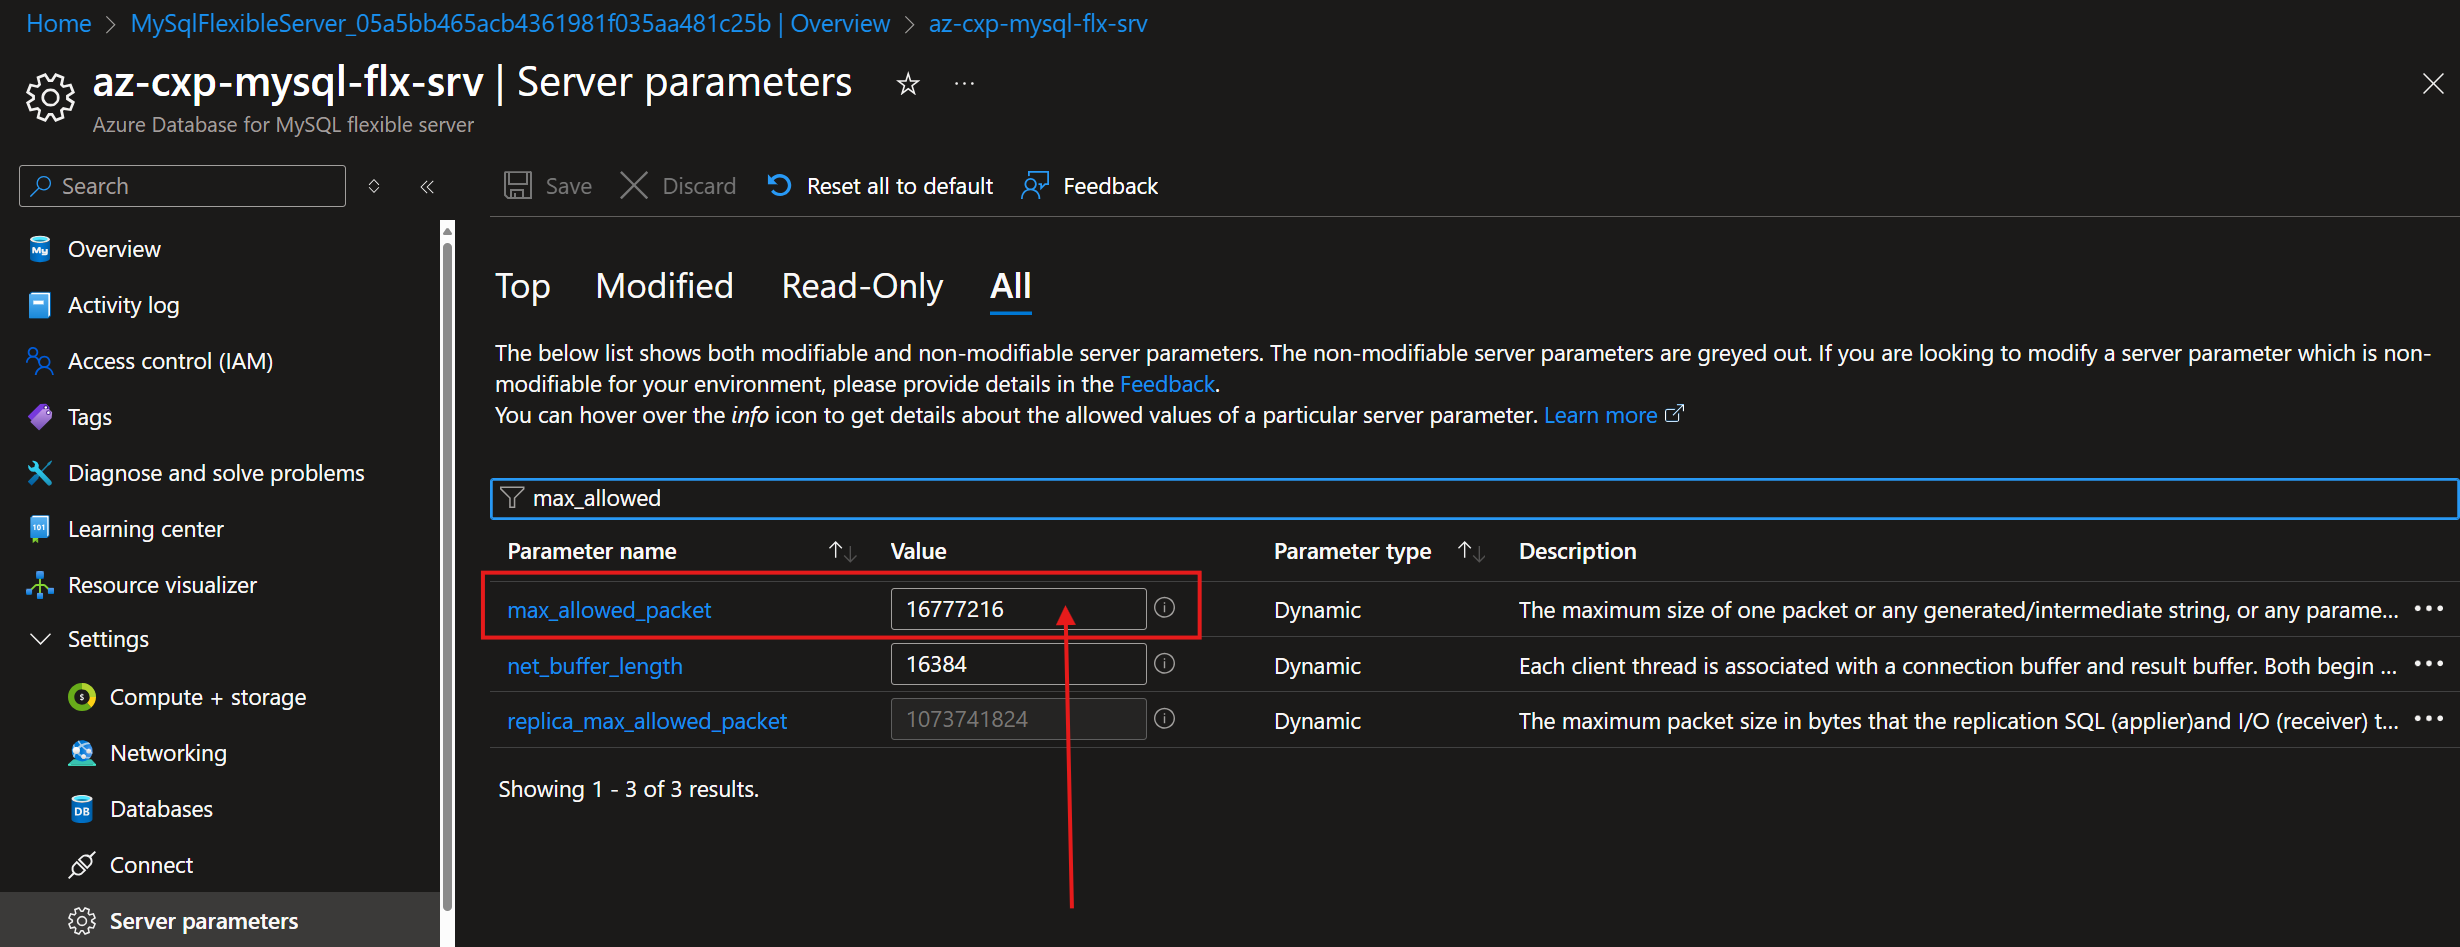The image size is (2460, 947).
Task: Open more actions for max_allowed_packet row
Action: point(2429,608)
